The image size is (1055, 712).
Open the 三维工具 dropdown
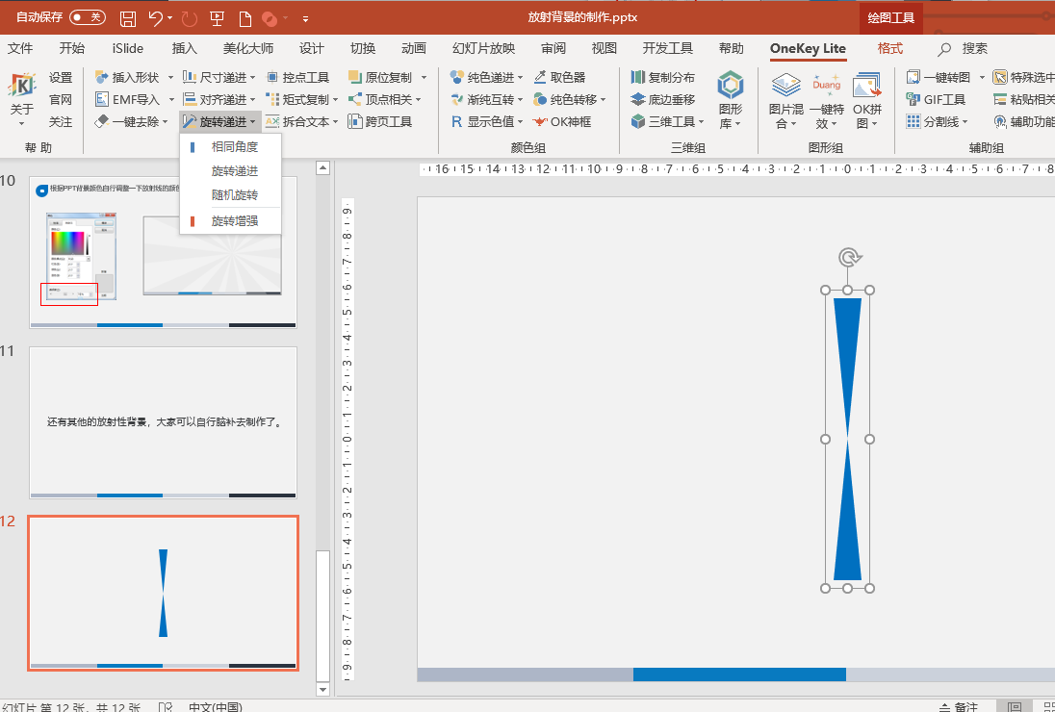(x=701, y=121)
